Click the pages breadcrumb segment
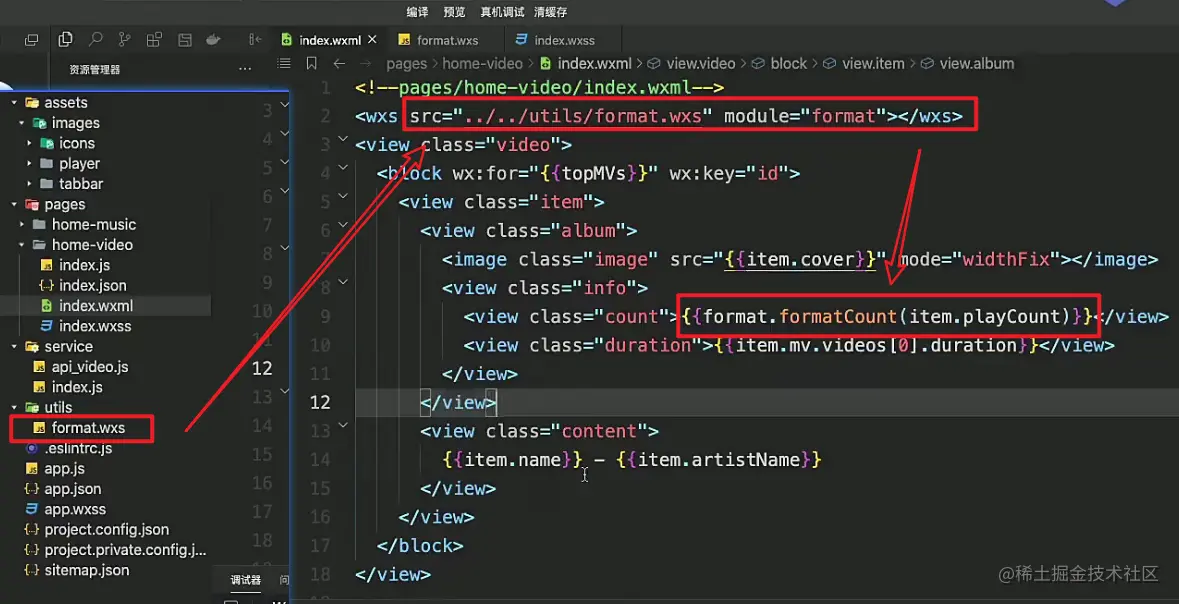Screen dimensions: 1179x604 pos(406,64)
